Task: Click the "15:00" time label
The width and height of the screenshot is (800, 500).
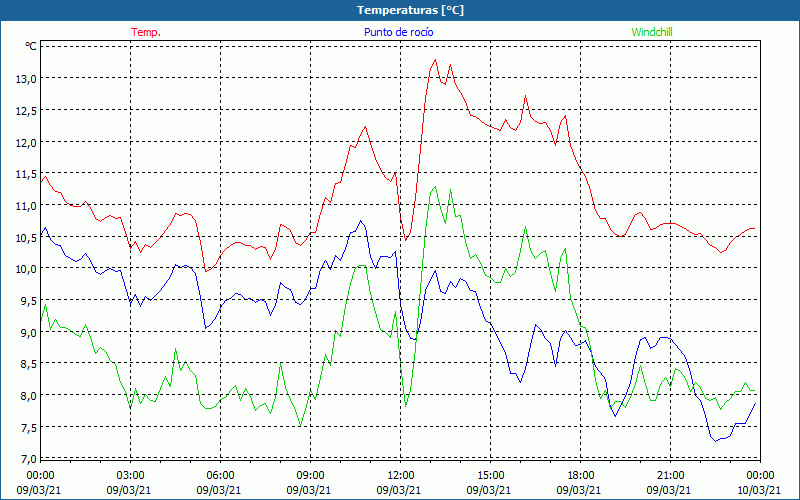Action: pos(490,476)
